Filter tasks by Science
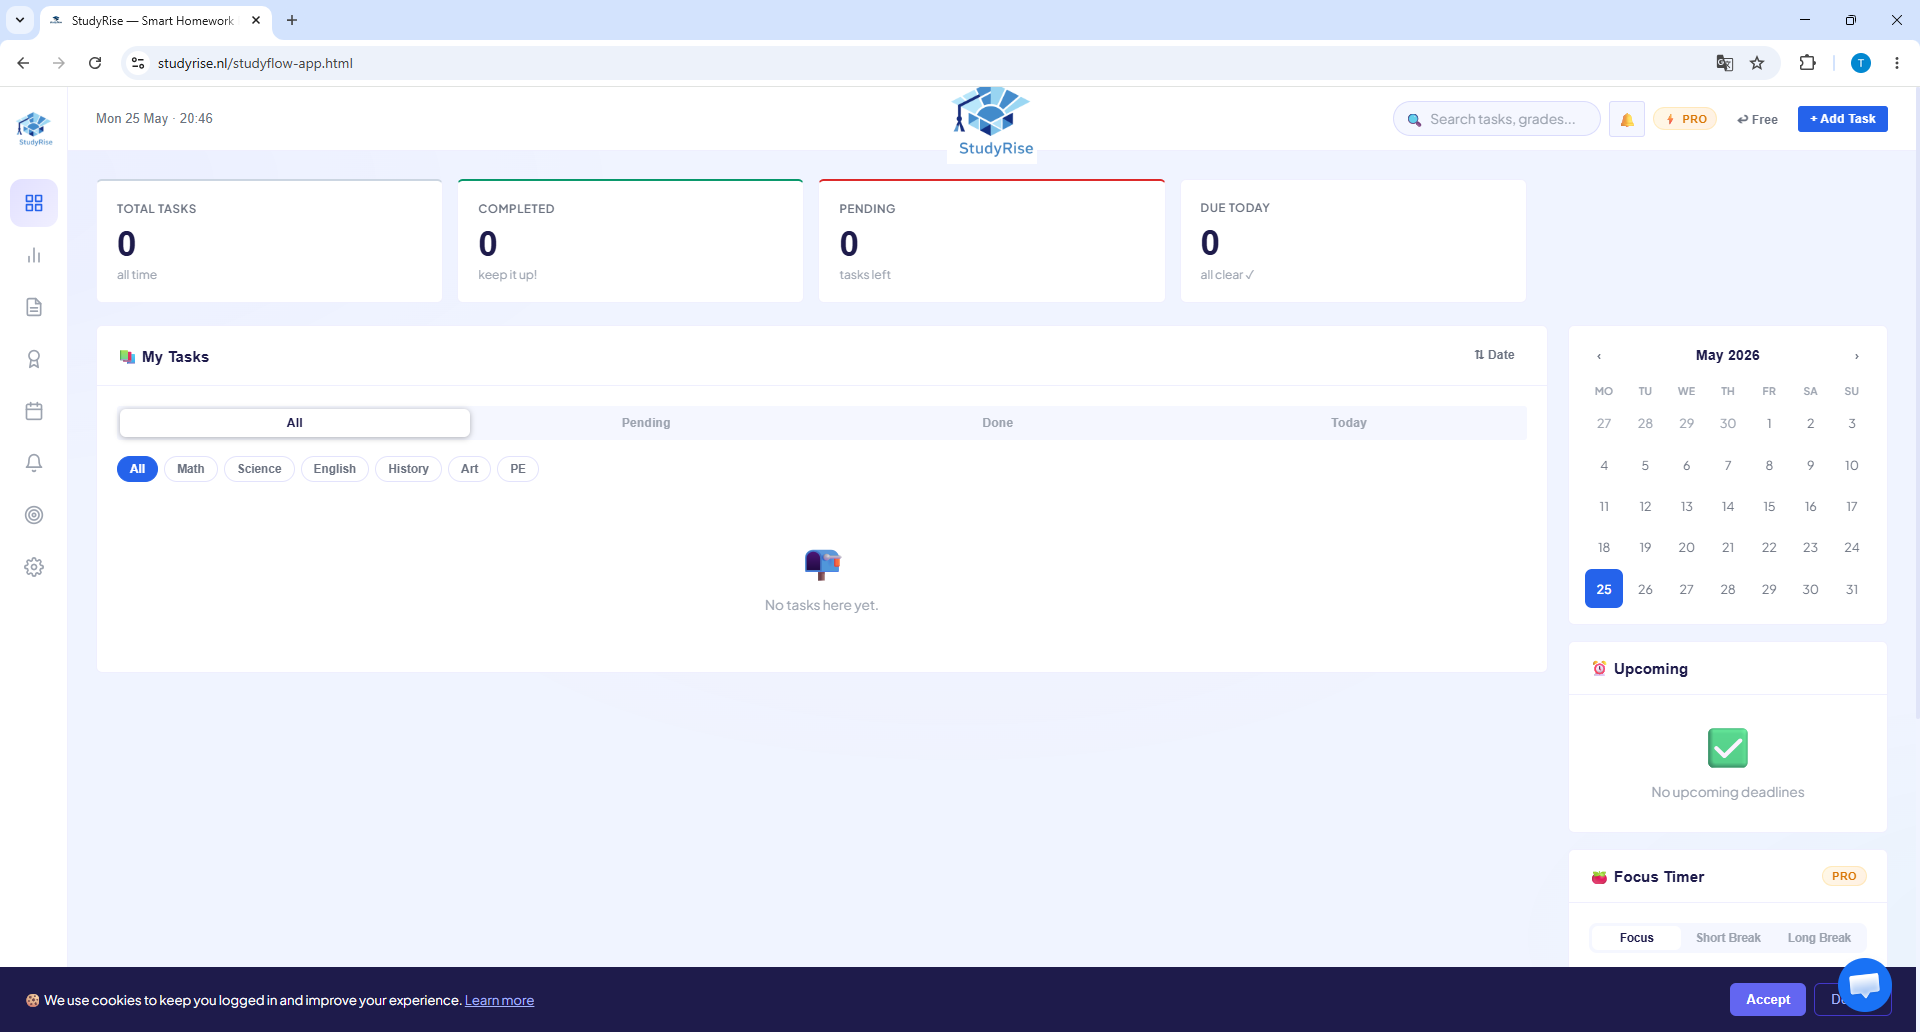 260,469
